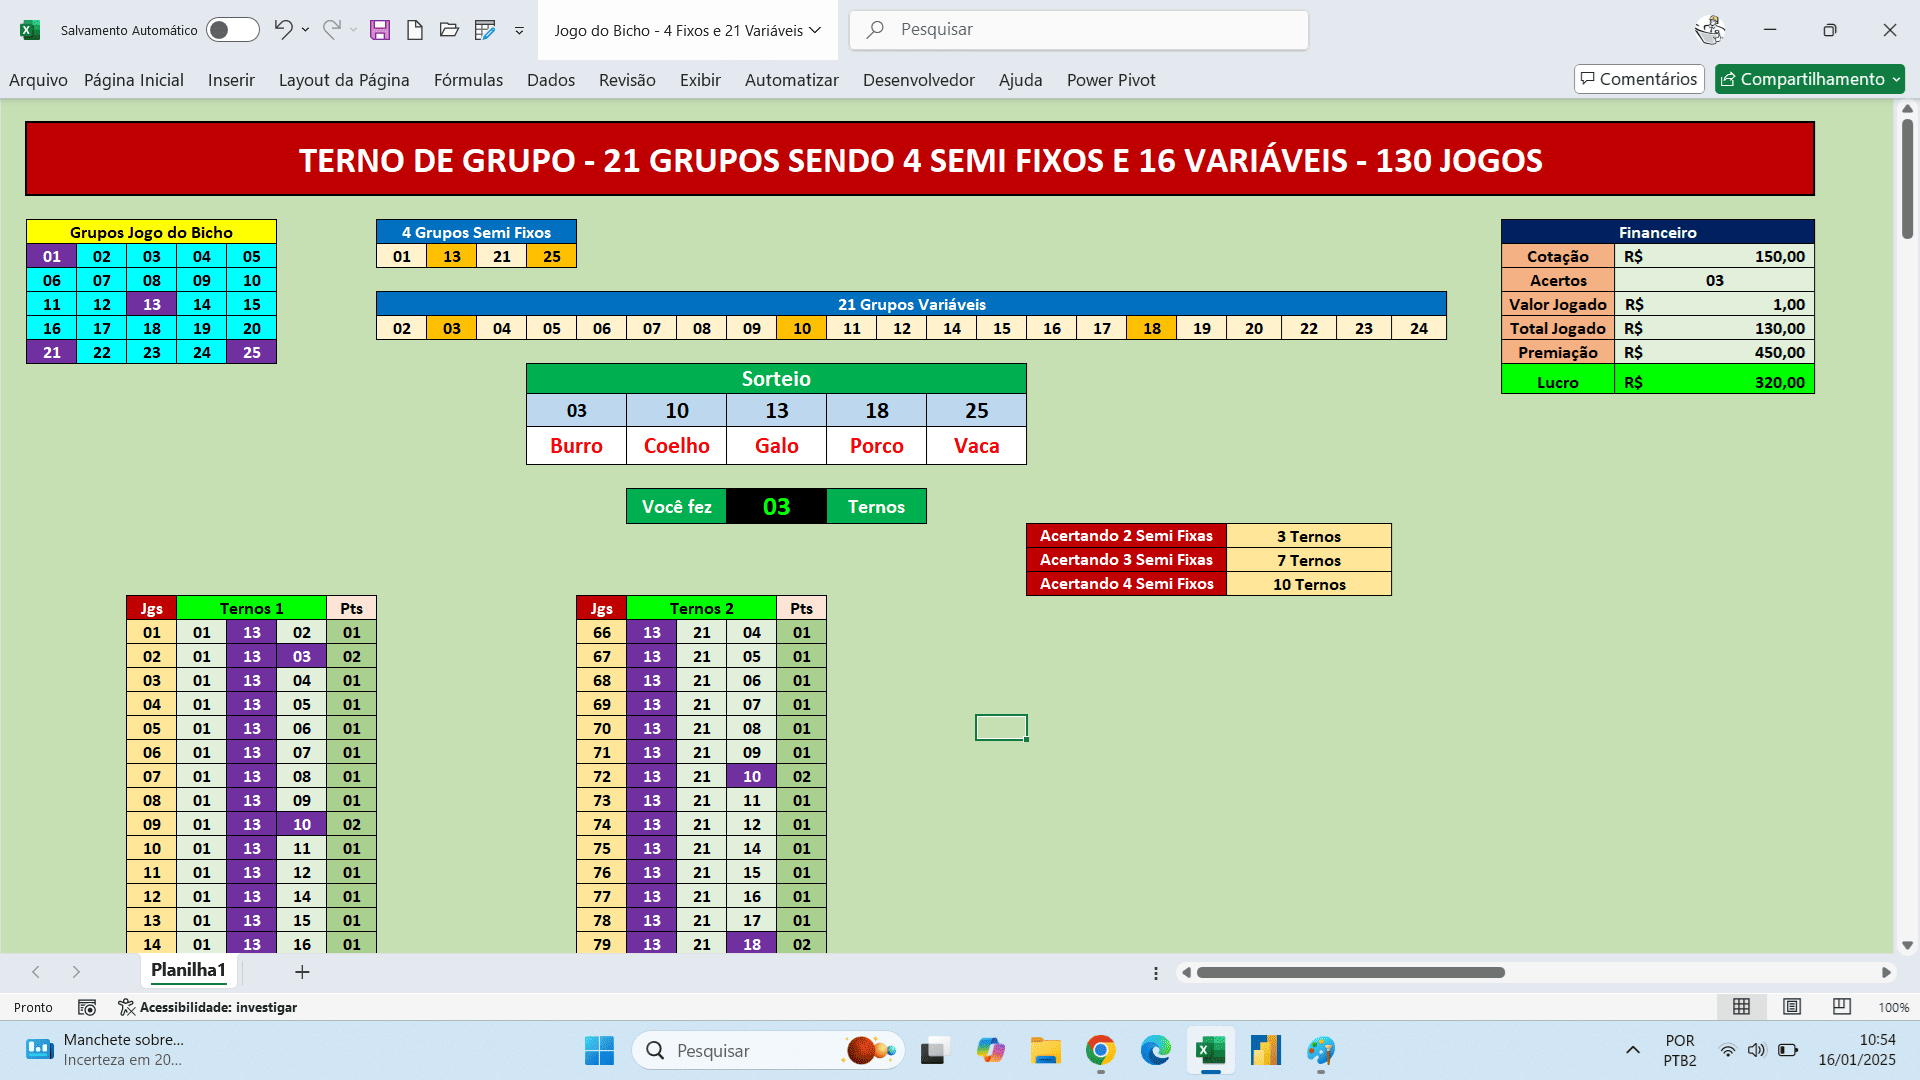Click the Macro recording status bar icon
Screen dimensions: 1920x1080
[87, 1007]
